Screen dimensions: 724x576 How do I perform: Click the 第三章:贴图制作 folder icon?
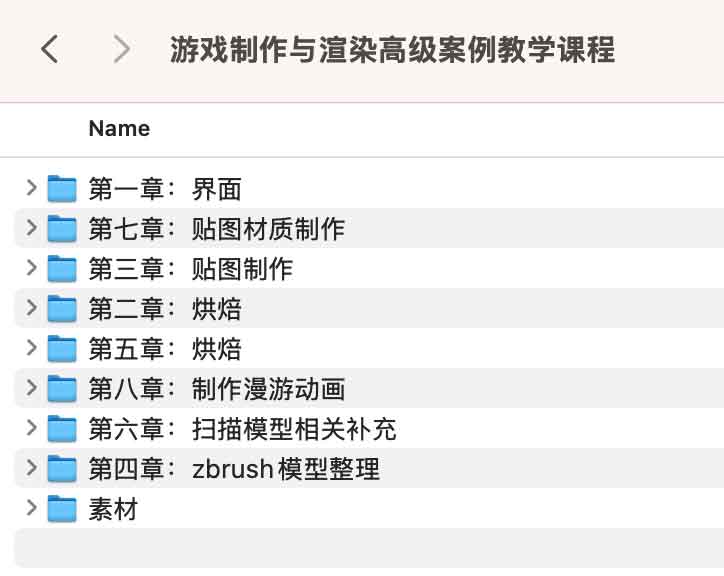pos(63,268)
